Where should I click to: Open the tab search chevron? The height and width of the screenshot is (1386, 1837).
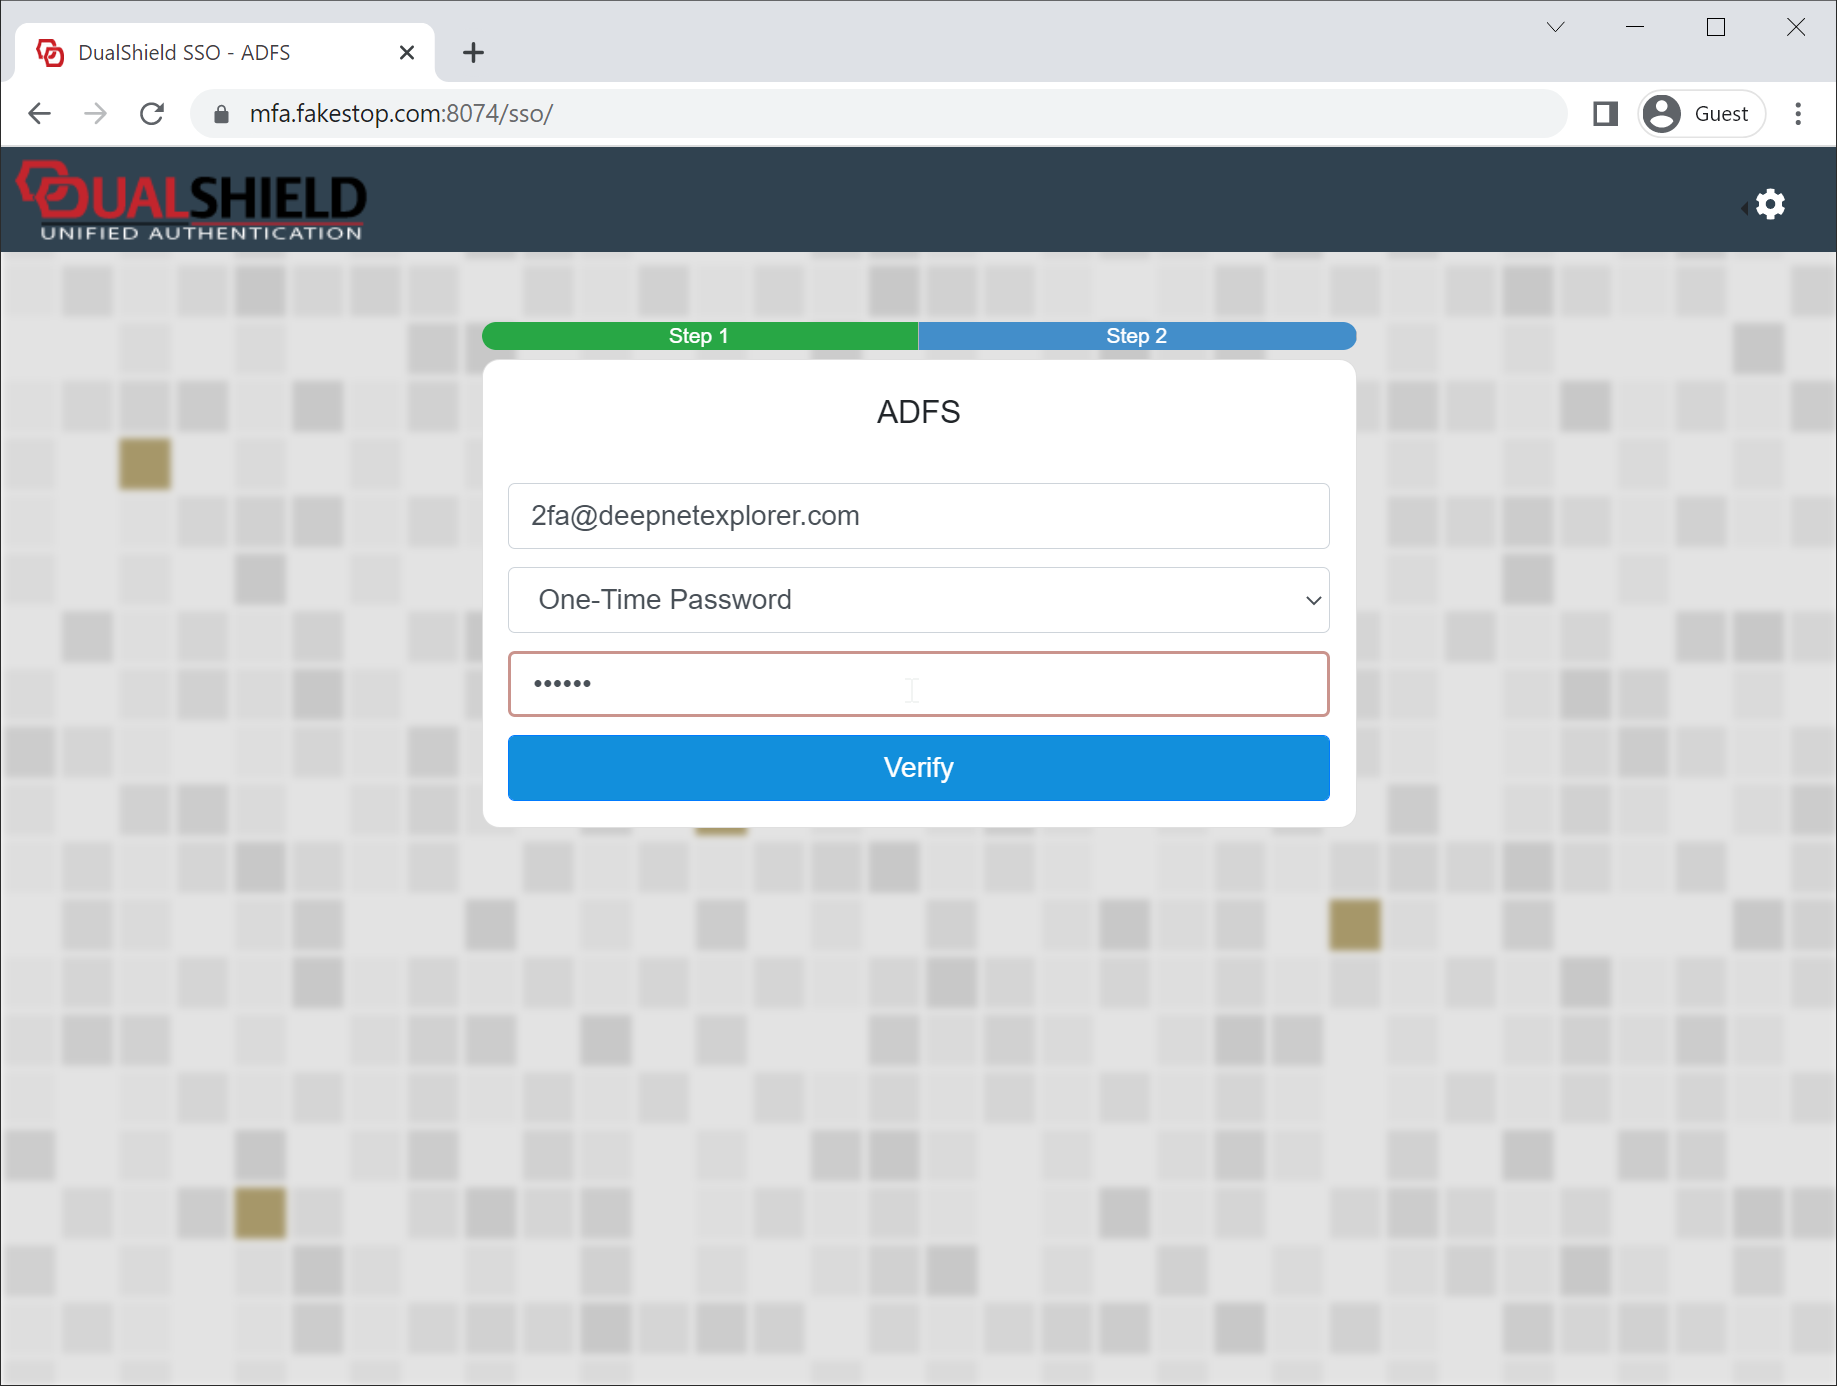[x=1555, y=27]
